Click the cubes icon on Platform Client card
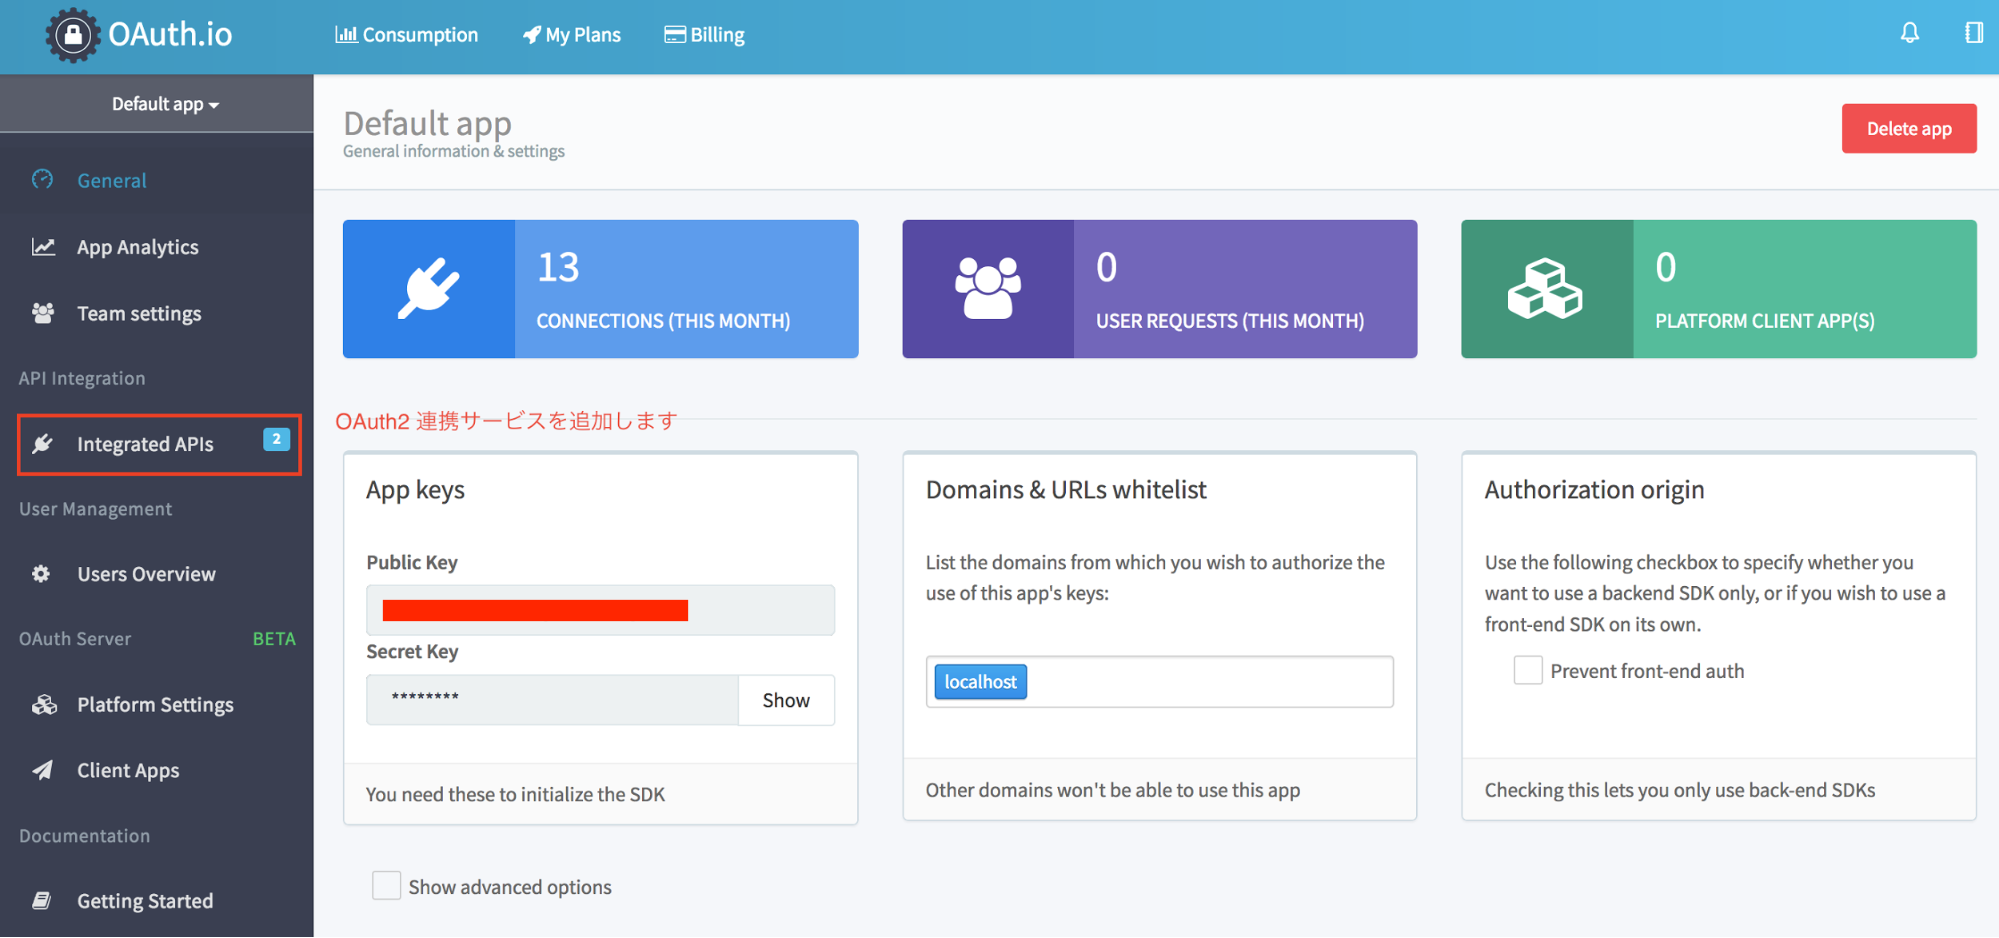Screen dimensions: 1999x938 (x=1546, y=289)
